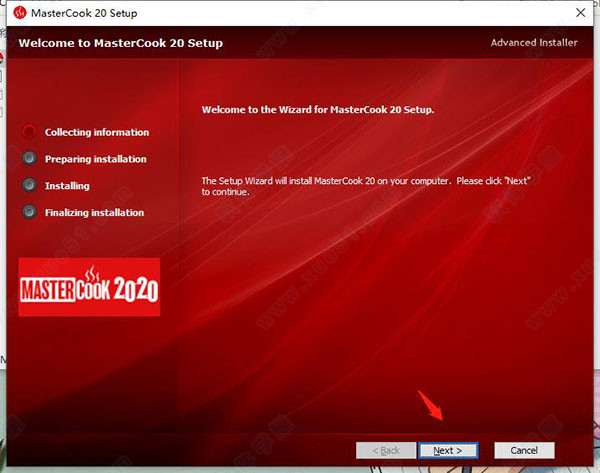
Task: Click the Cancel button
Action: click(x=524, y=450)
